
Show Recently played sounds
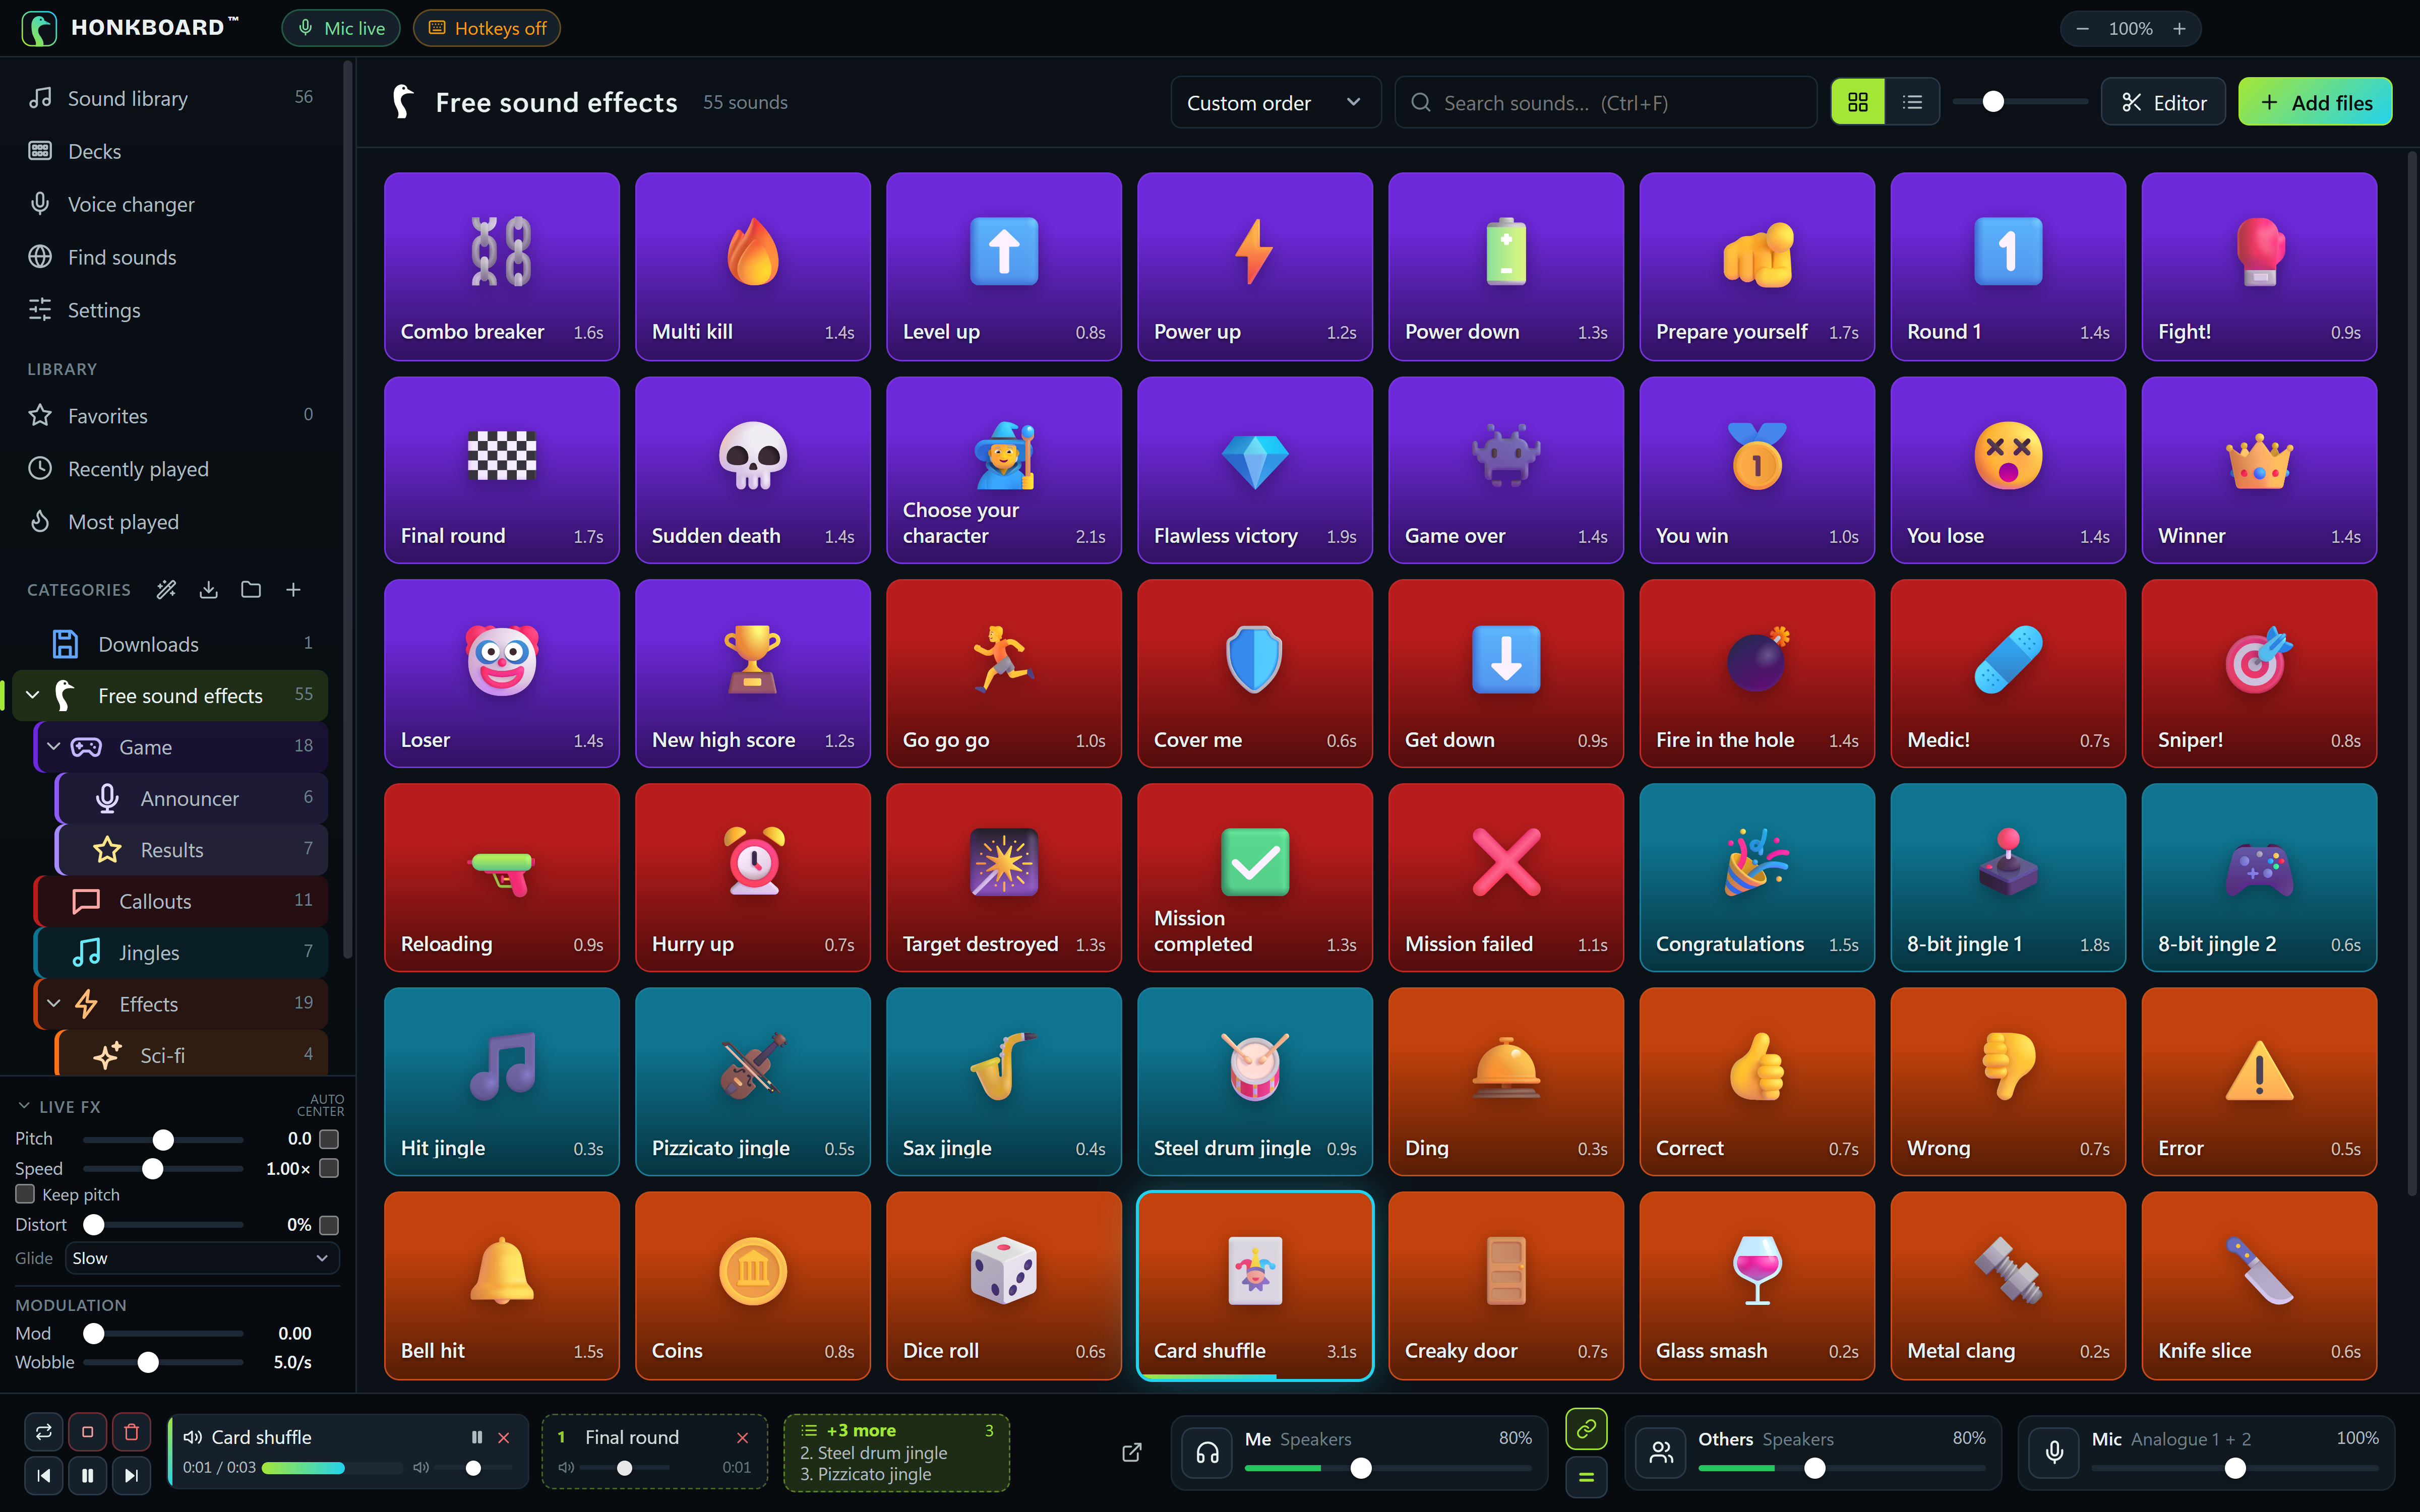pos(170,468)
